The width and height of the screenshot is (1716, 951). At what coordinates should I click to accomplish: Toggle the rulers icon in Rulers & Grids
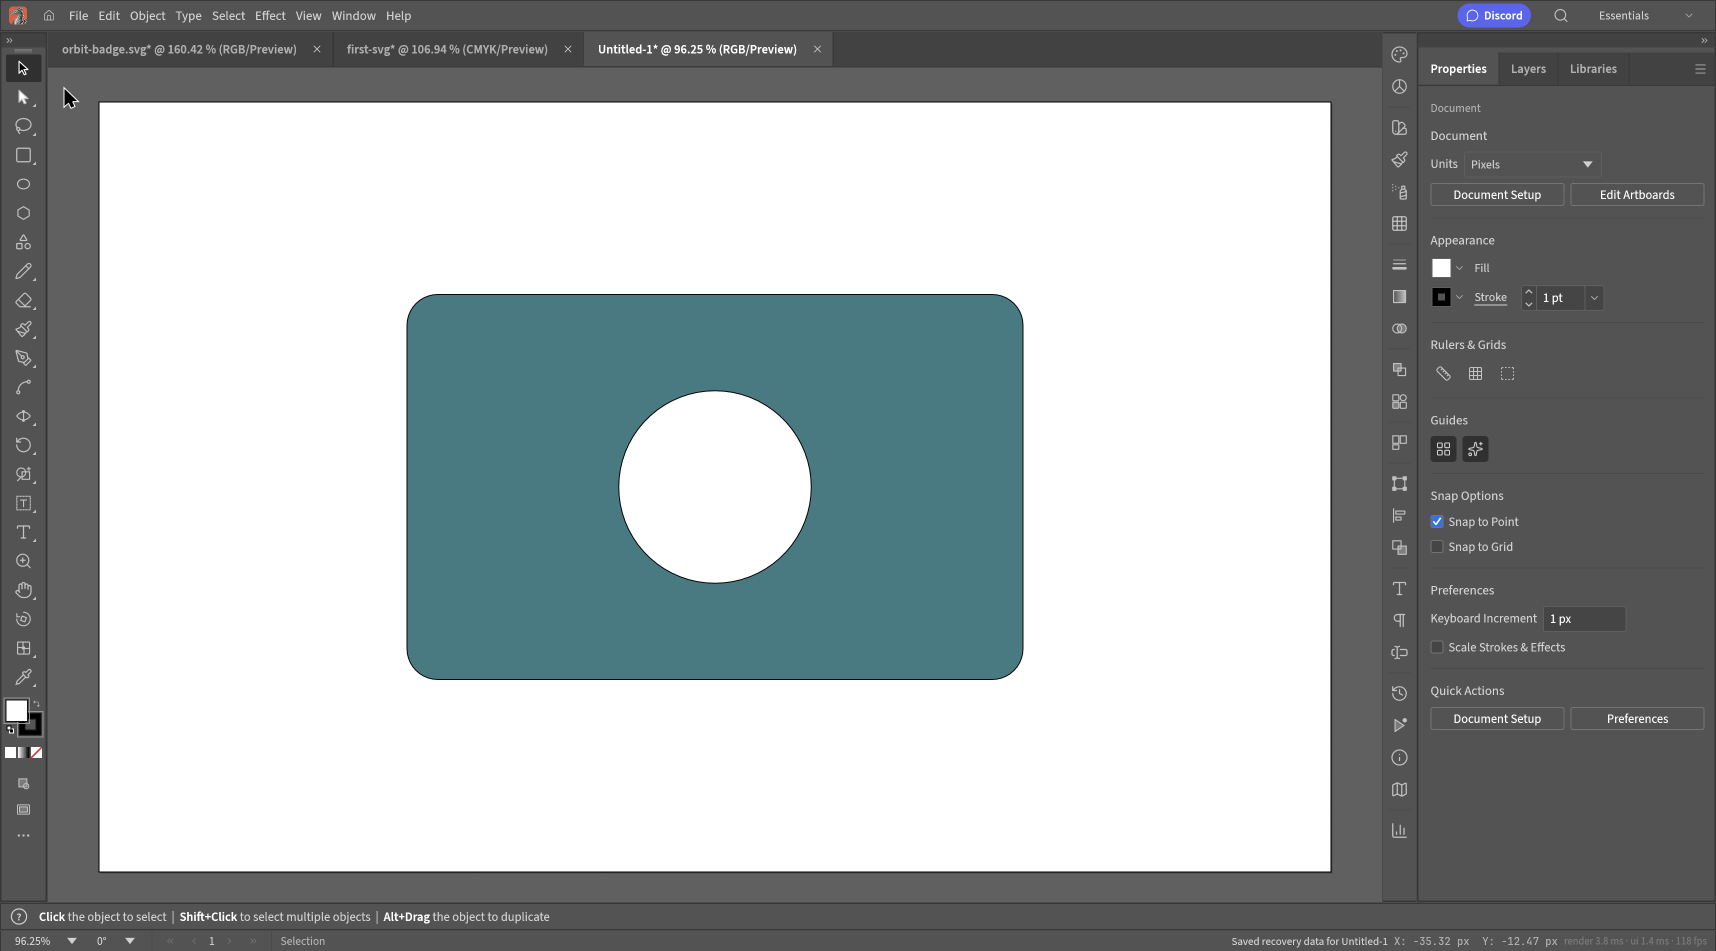[1443, 373]
